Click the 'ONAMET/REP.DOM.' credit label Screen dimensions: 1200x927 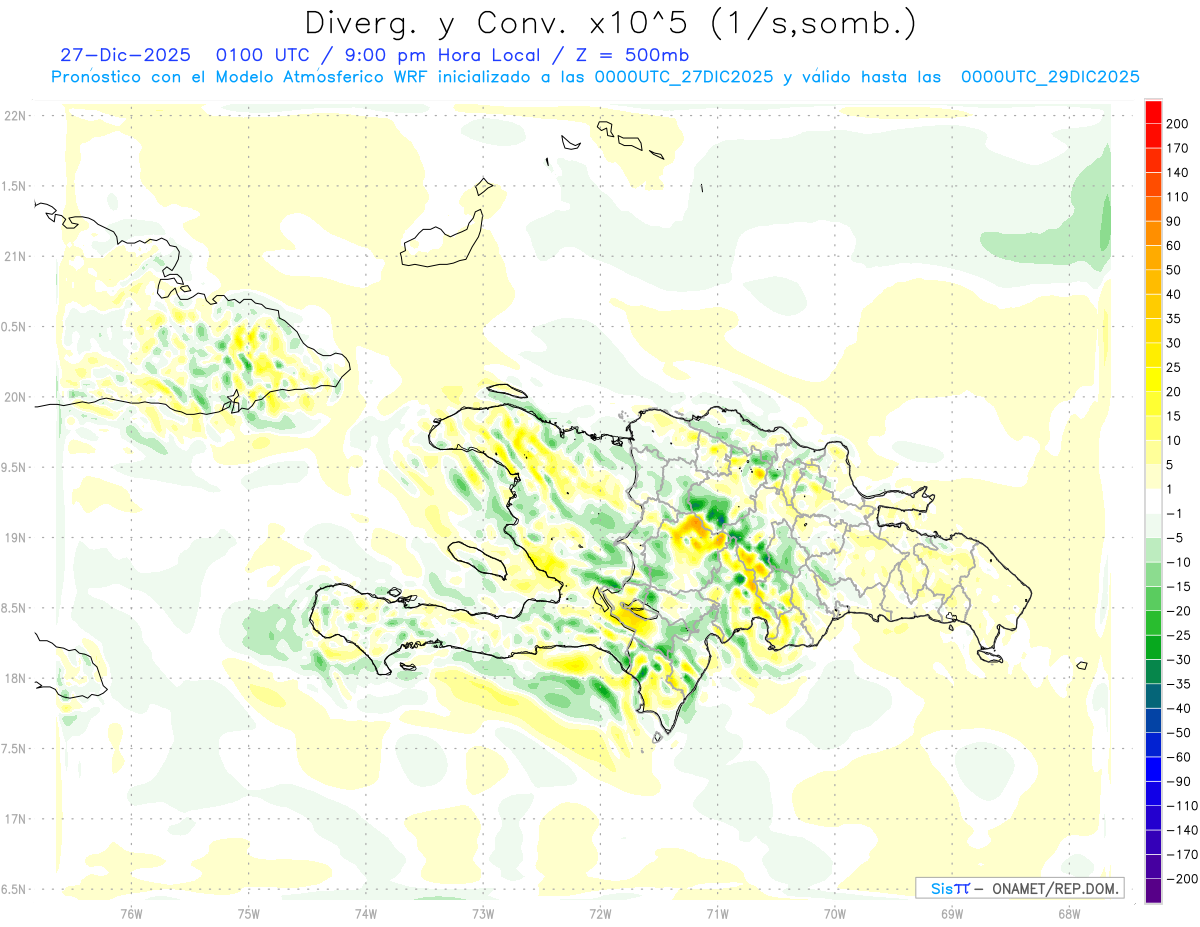pyautogui.click(x=1055, y=889)
